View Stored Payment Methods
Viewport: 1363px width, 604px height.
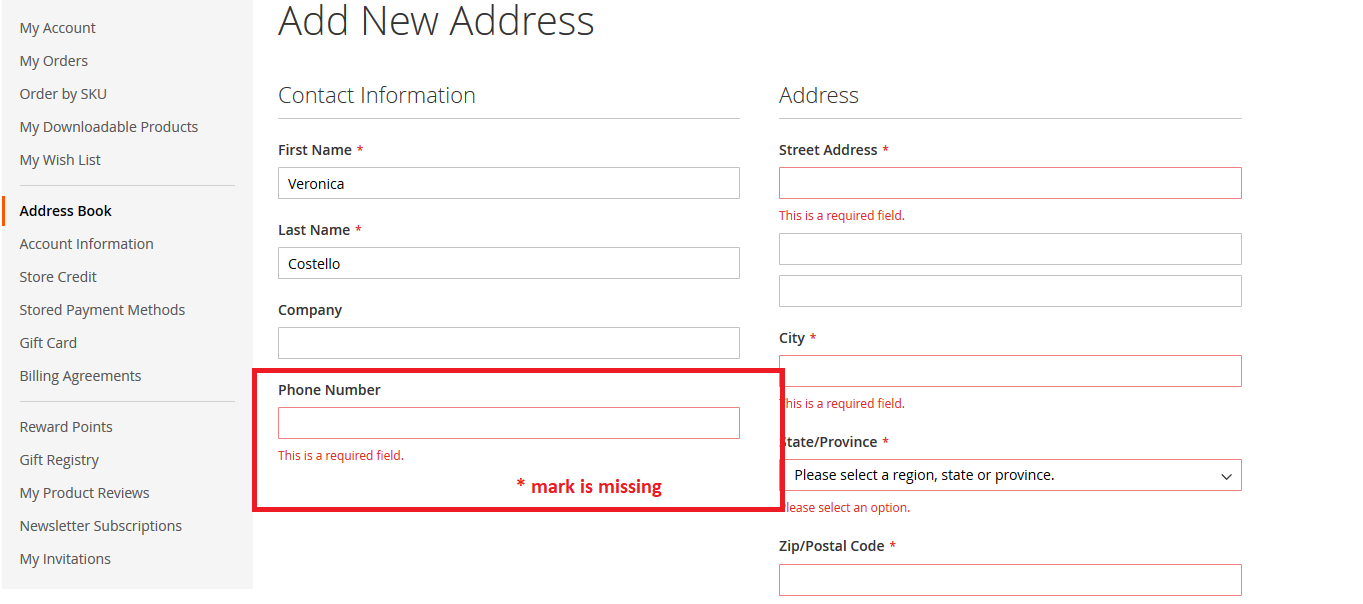coord(102,309)
